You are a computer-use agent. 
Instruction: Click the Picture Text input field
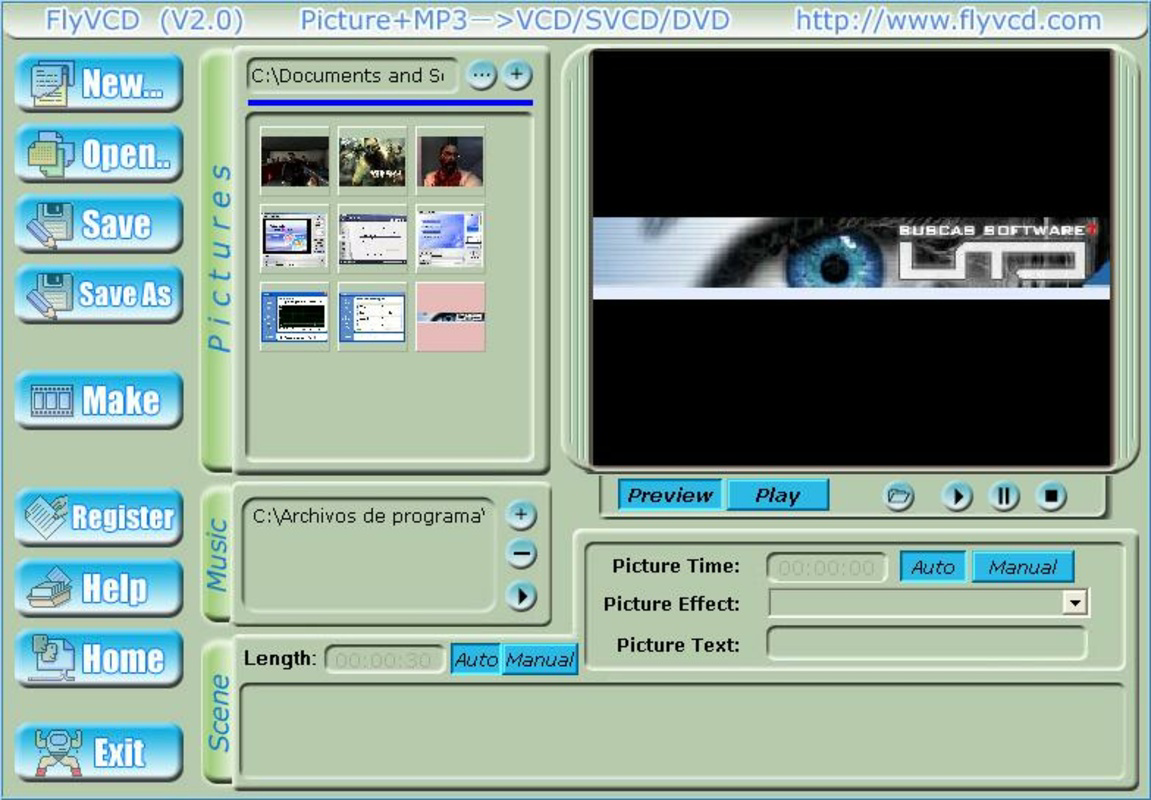click(927, 644)
